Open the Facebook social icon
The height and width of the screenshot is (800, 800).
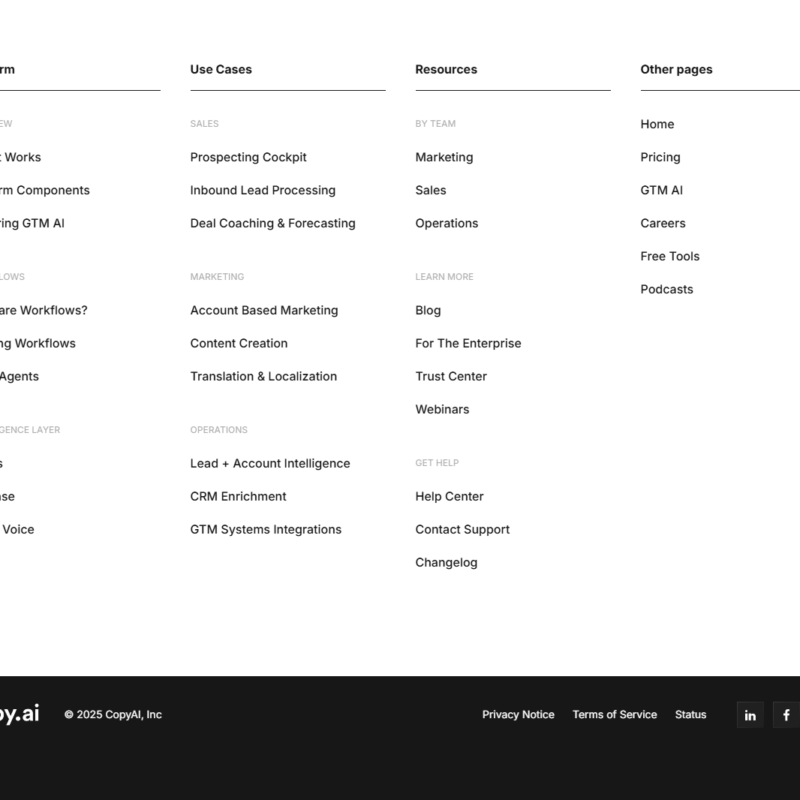coord(786,715)
